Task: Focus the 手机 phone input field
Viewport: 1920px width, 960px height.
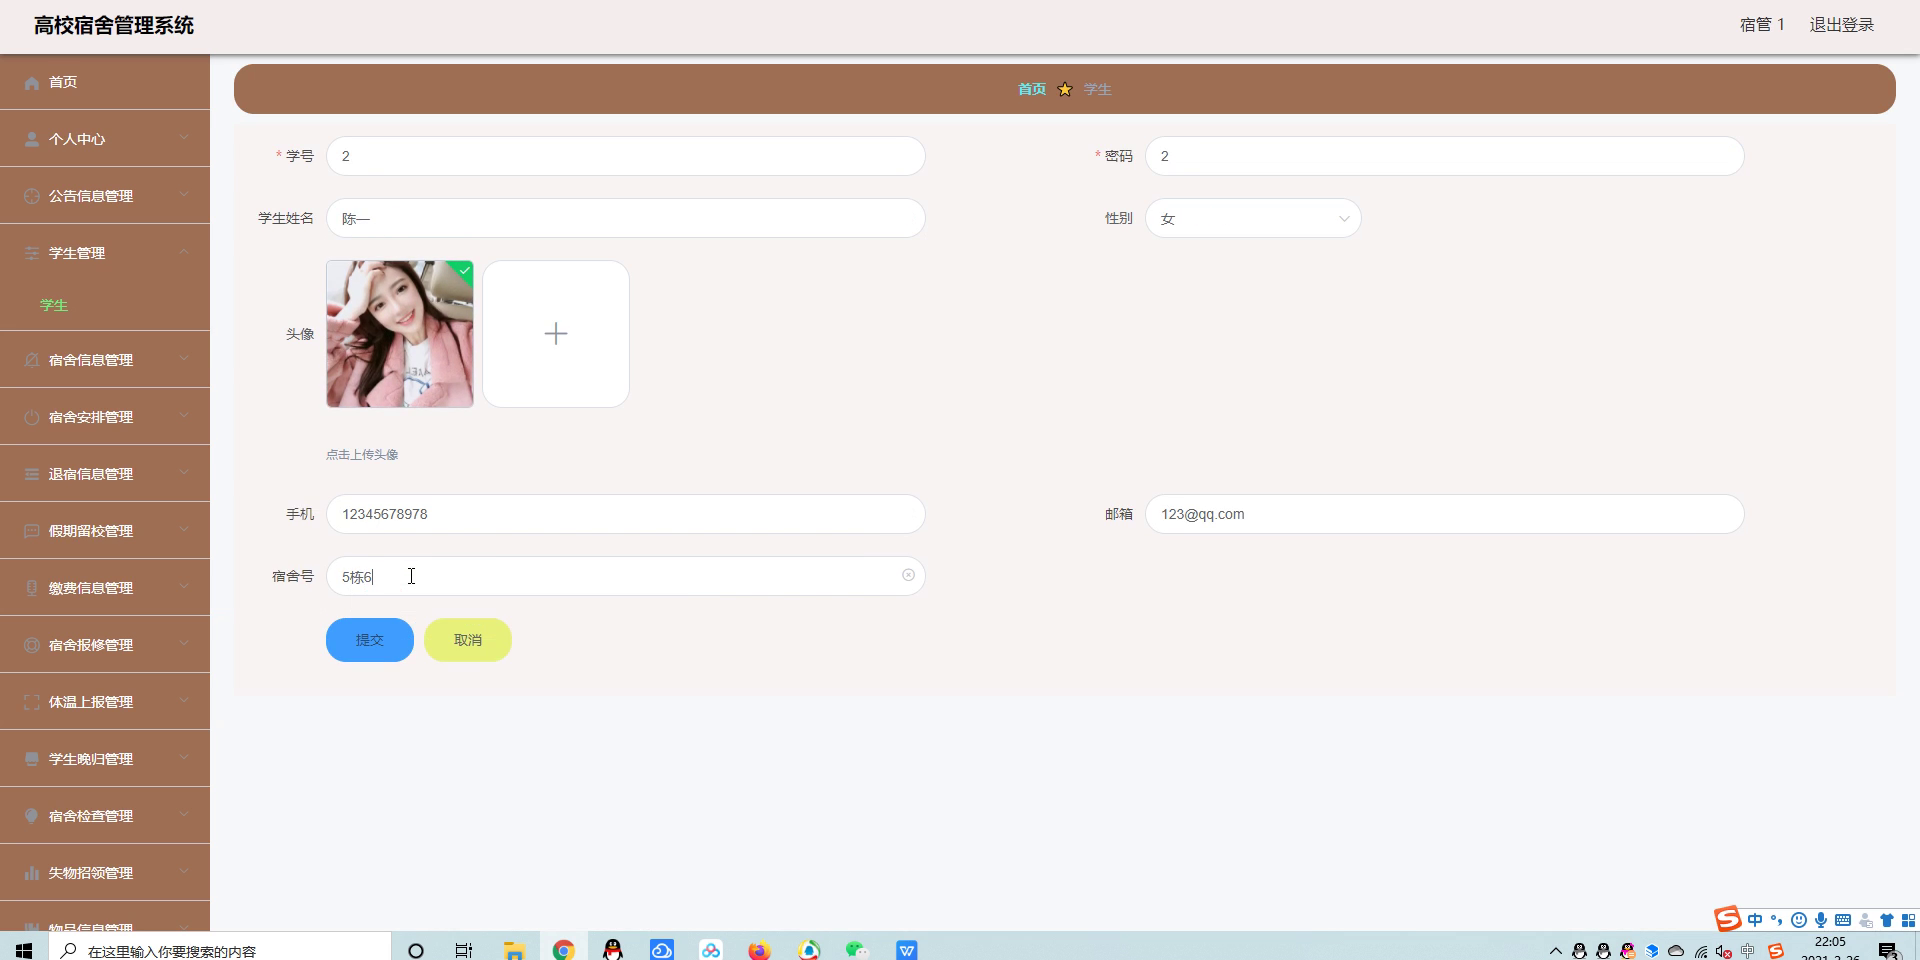Action: tap(626, 514)
